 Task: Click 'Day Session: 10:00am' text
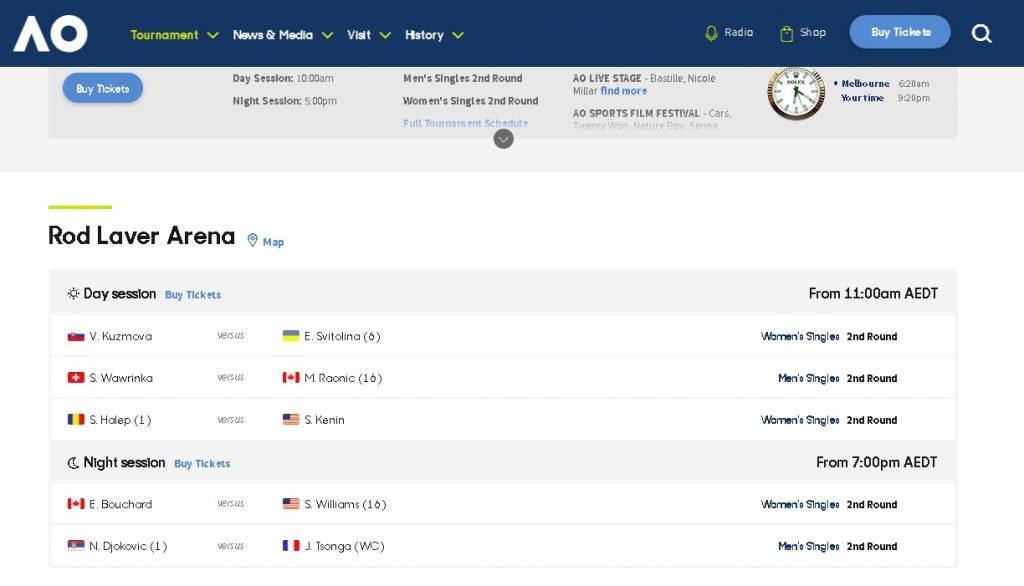click(283, 78)
